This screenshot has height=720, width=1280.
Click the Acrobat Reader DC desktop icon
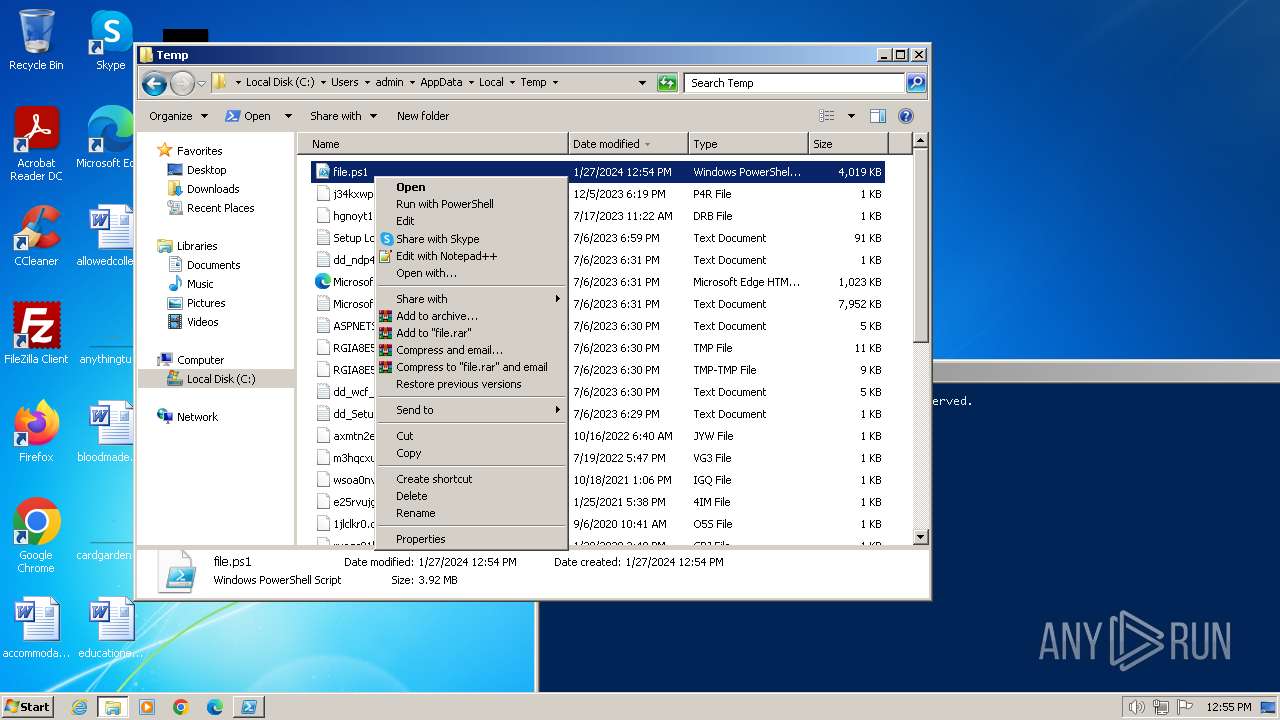click(x=36, y=144)
